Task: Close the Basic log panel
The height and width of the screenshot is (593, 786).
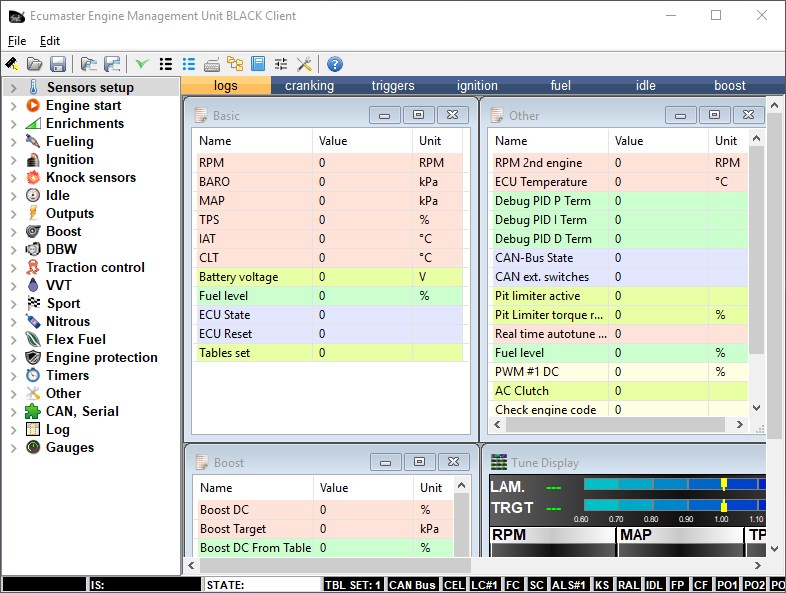Action: tap(453, 115)
